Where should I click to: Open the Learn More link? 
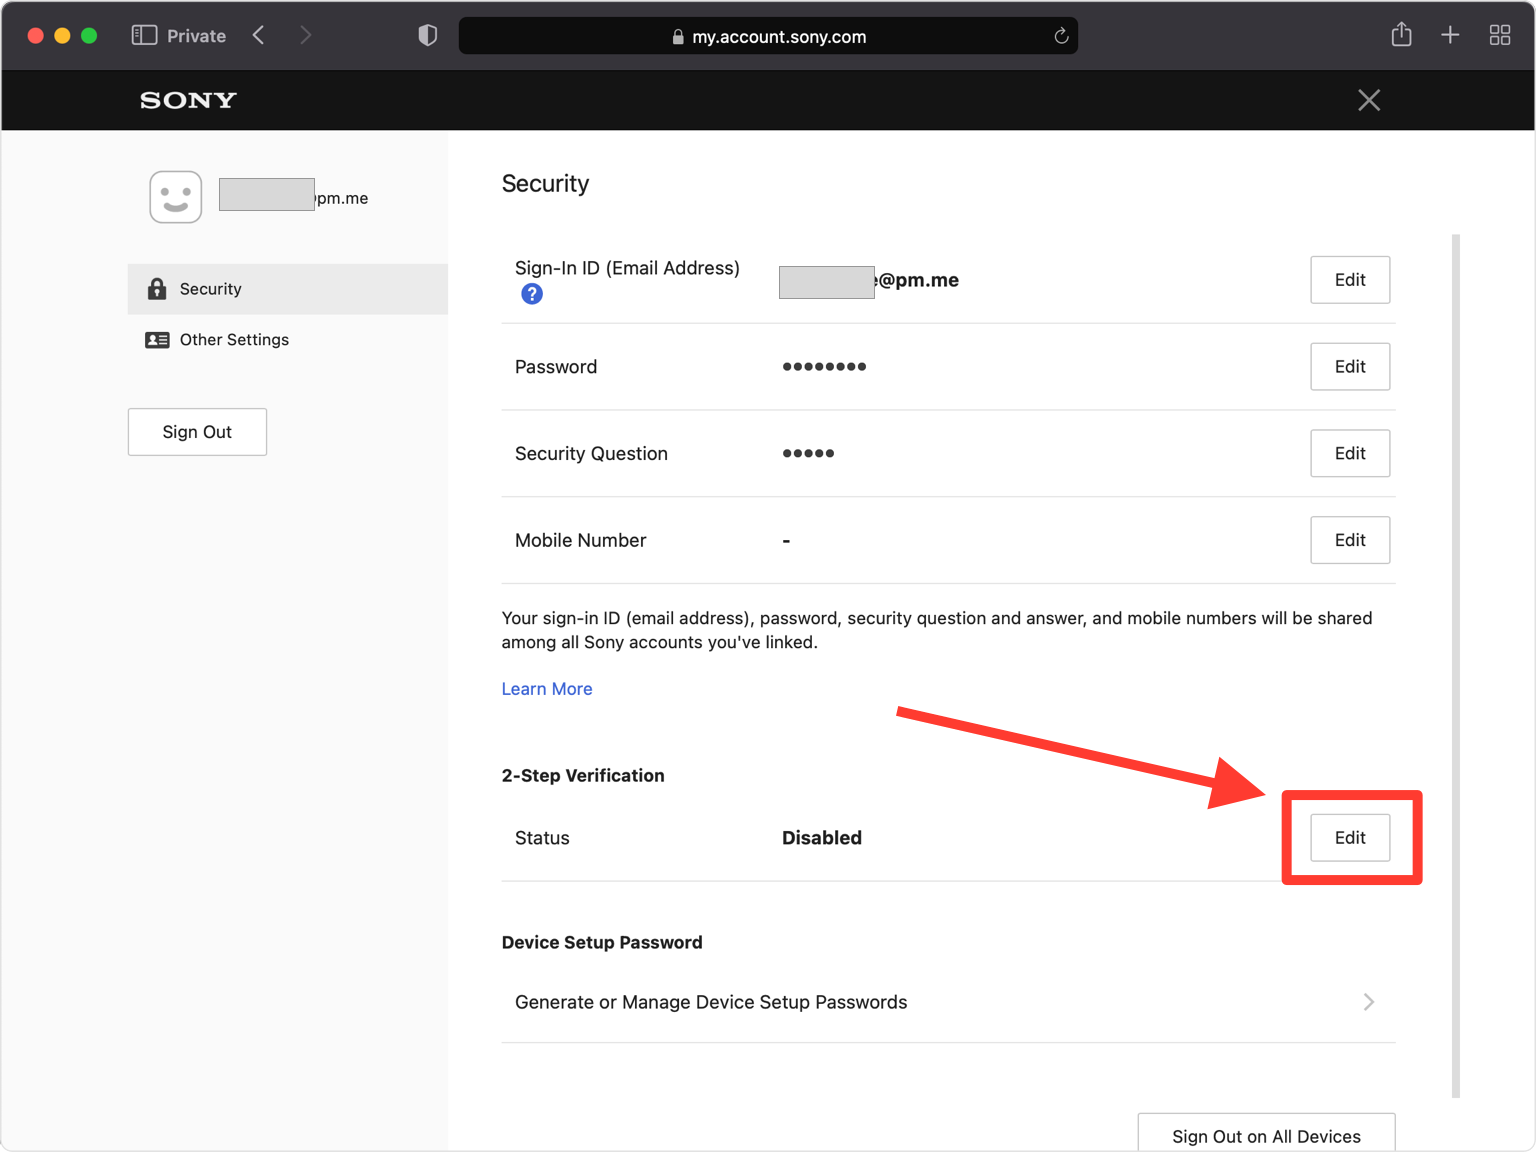coord(547,689)
